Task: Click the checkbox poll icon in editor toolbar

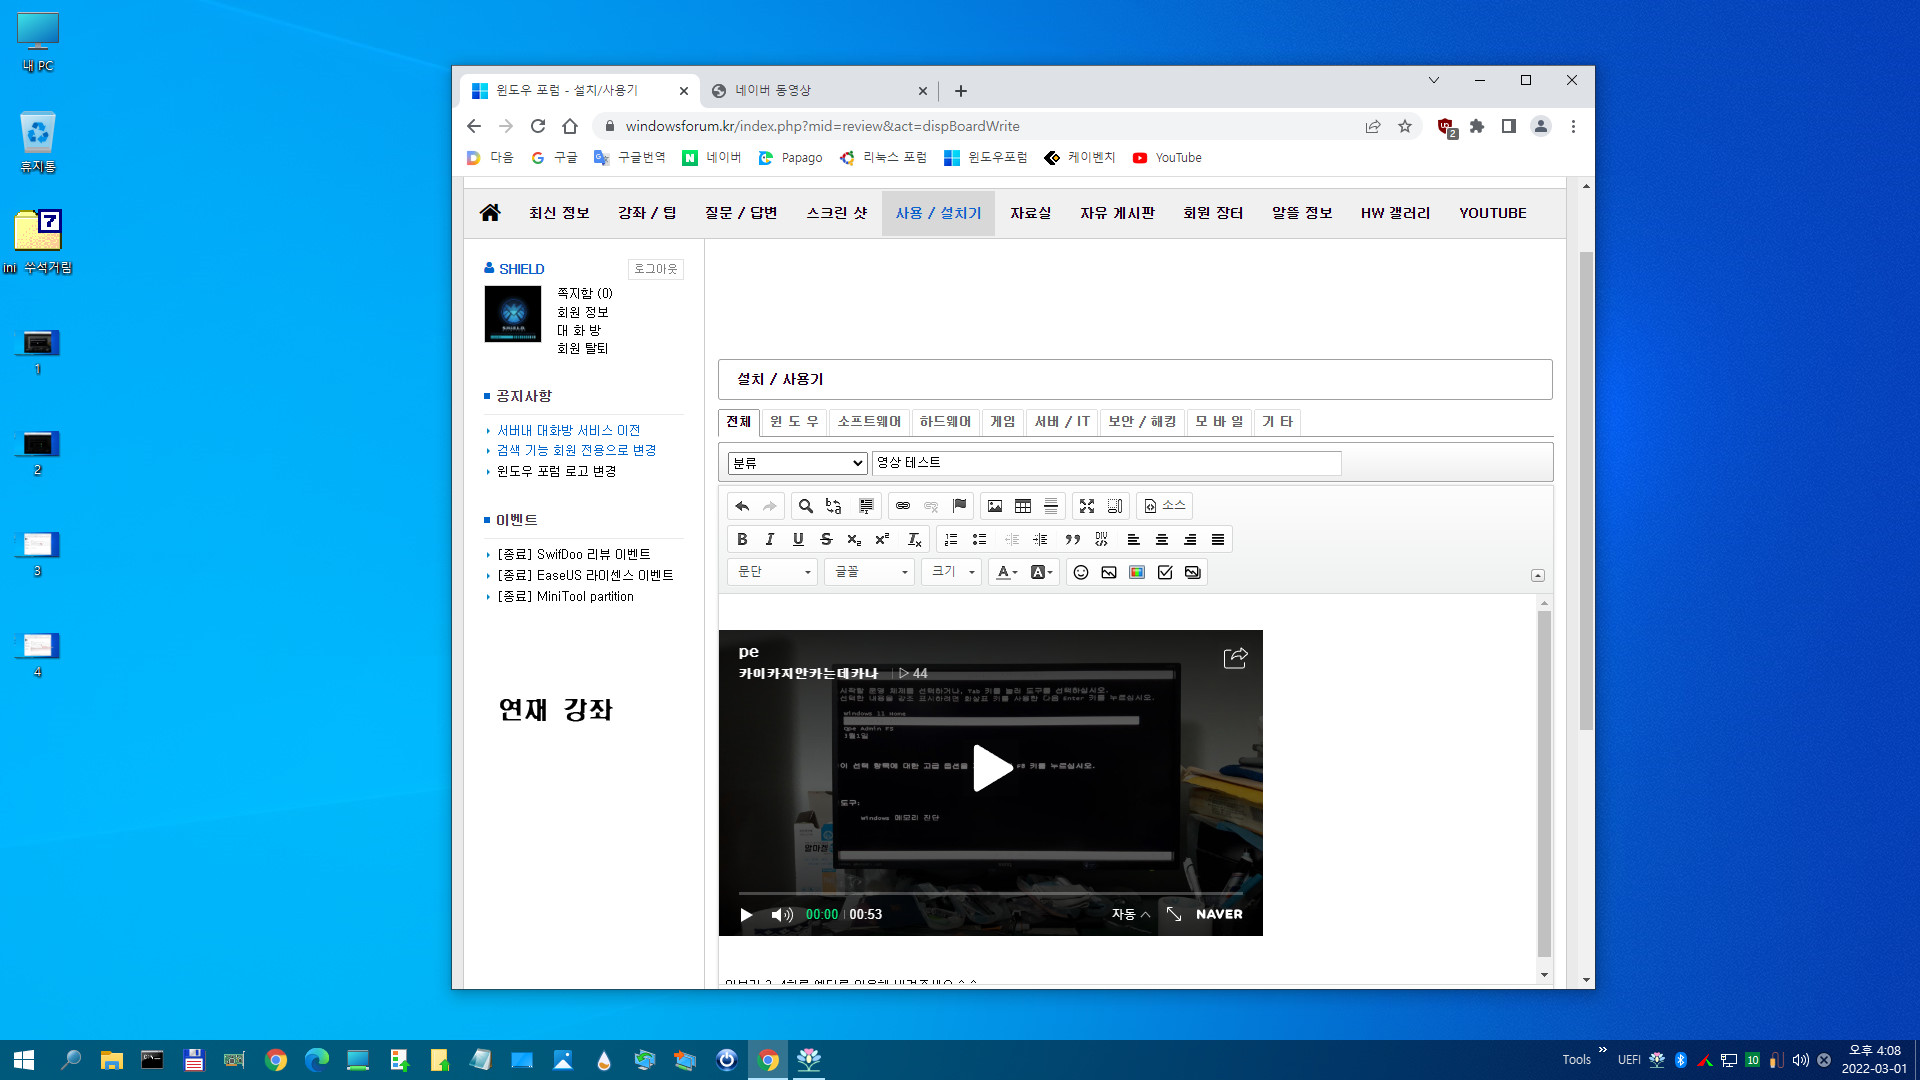Action: [x=1165, y=572]
